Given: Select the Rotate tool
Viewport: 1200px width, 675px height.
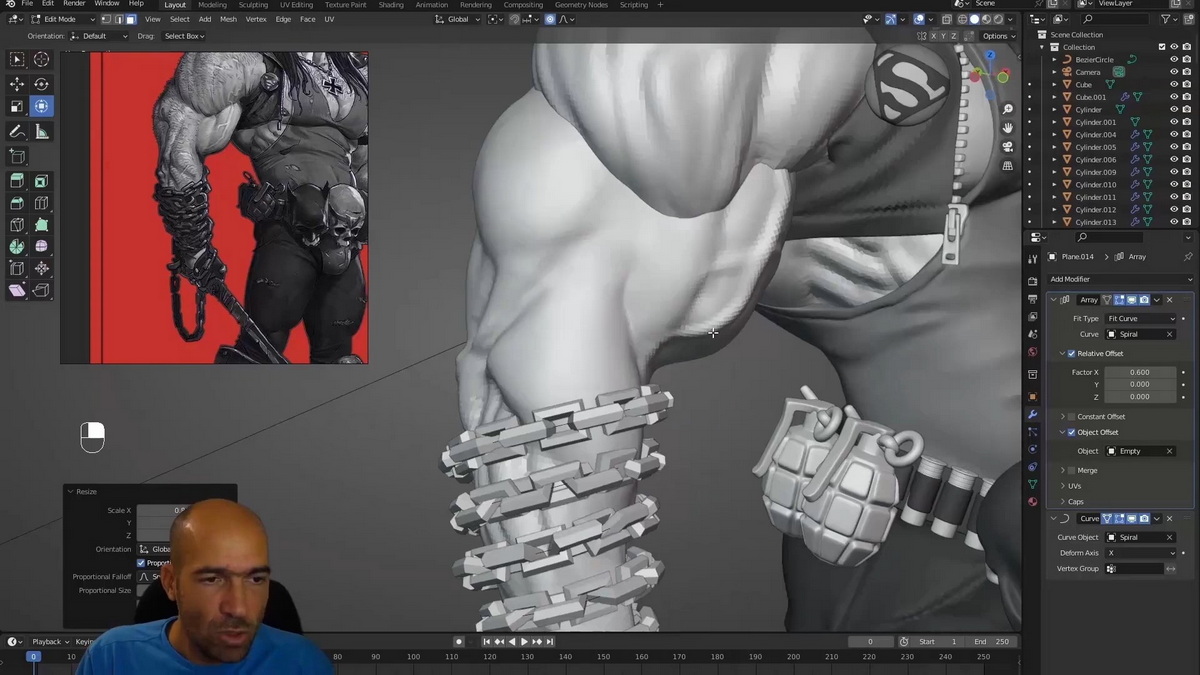Looking at the screenshot, I should tap(41, 84).
